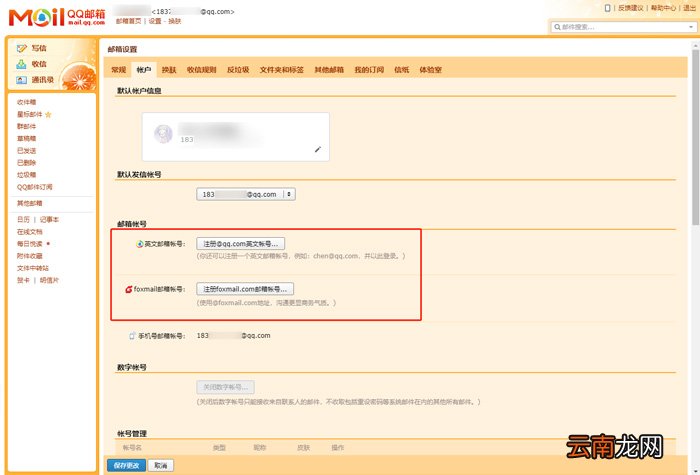Open 附件收藏 in the sidebar

pos(29,256)
